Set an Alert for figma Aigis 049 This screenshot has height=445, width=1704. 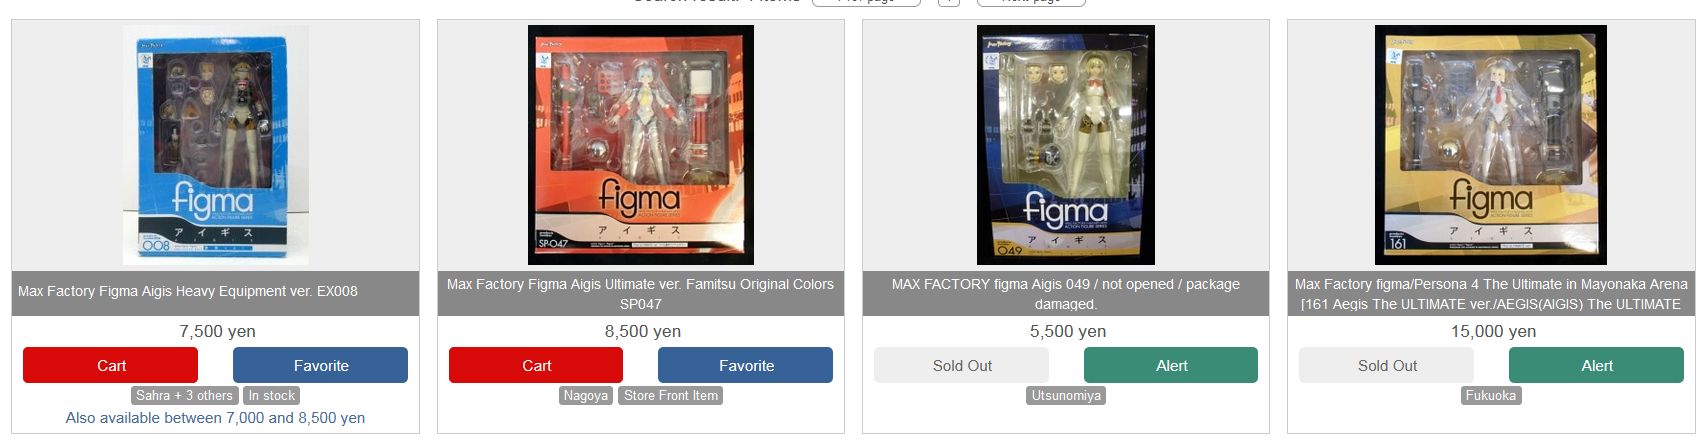(x=1171, y=365)
